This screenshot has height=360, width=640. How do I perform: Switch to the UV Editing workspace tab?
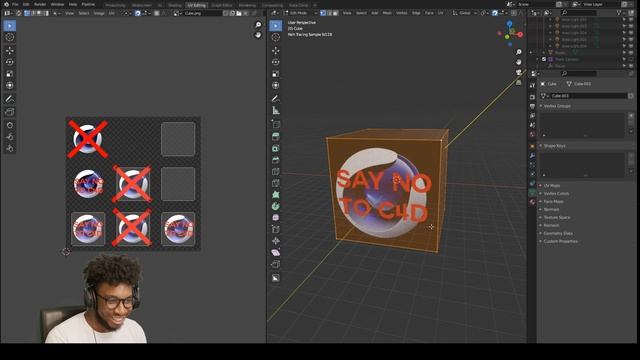[196, 5]
